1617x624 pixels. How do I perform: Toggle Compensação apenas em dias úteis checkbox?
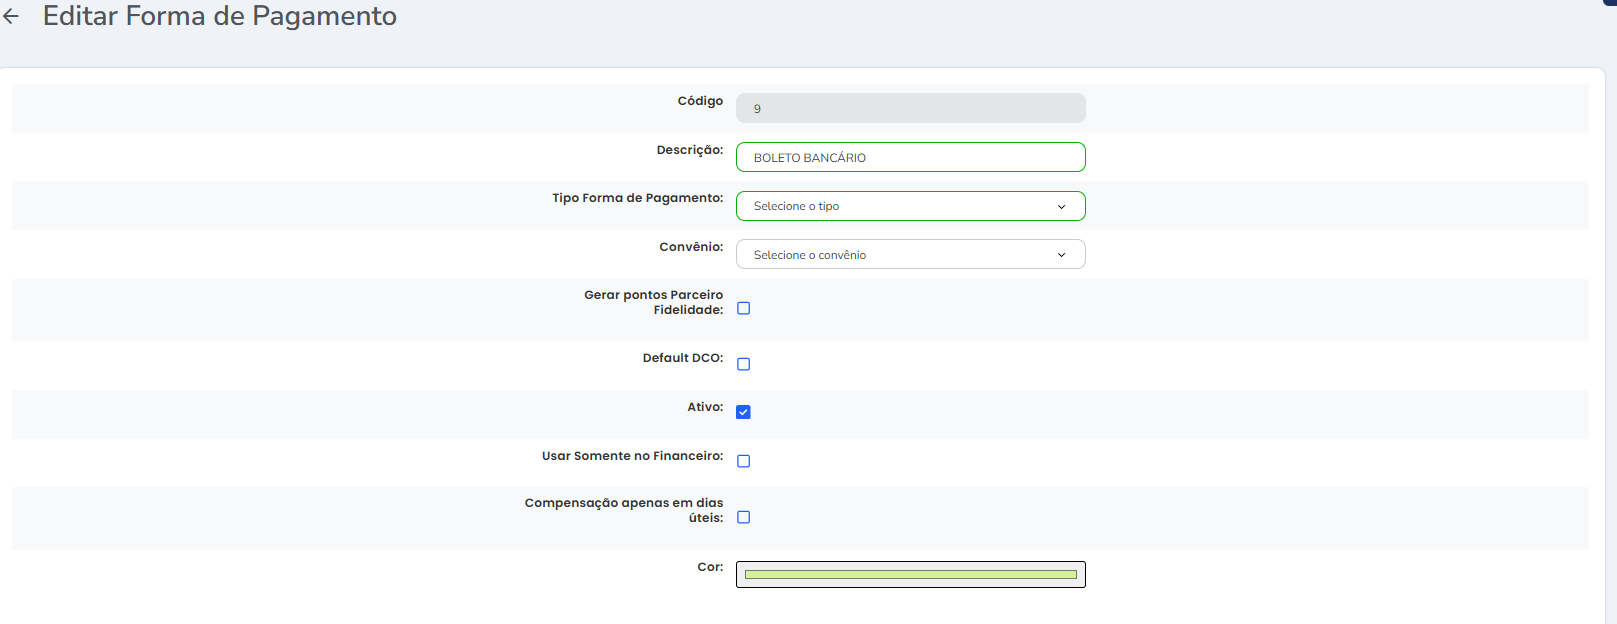[x=743, y=517]
